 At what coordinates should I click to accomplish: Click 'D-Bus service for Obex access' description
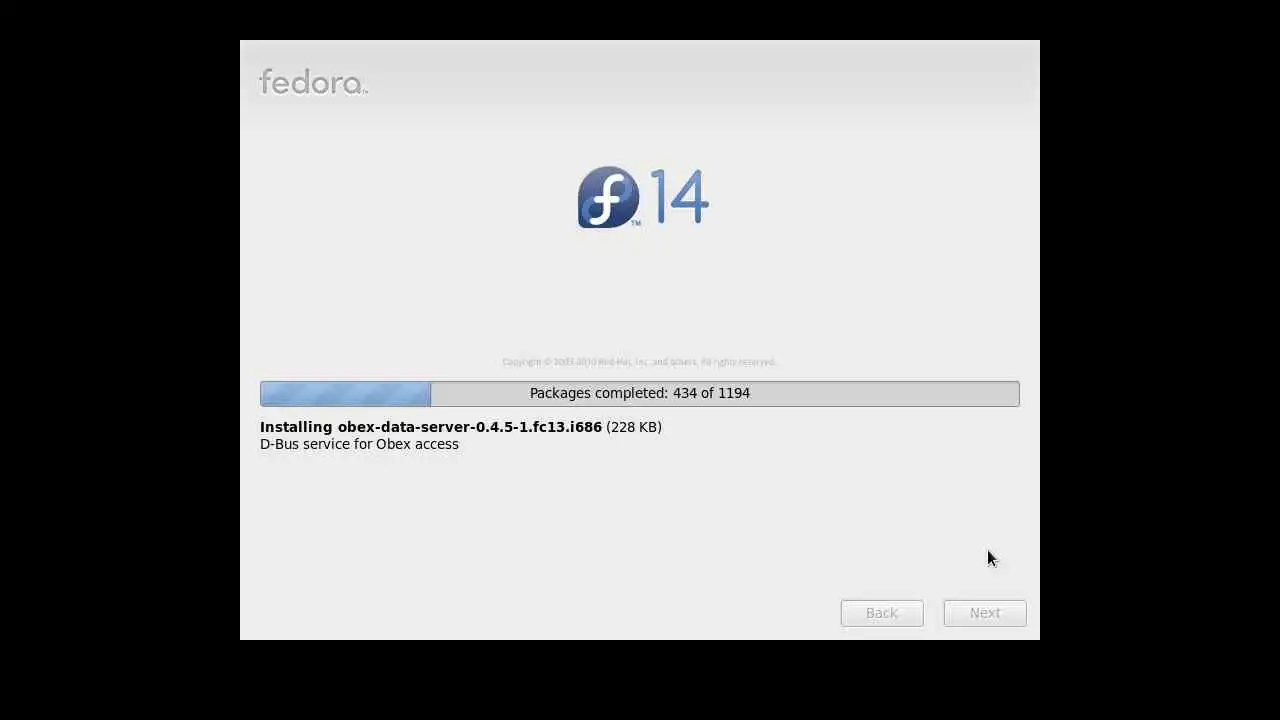pyautogui.click(x=359, y=444)
